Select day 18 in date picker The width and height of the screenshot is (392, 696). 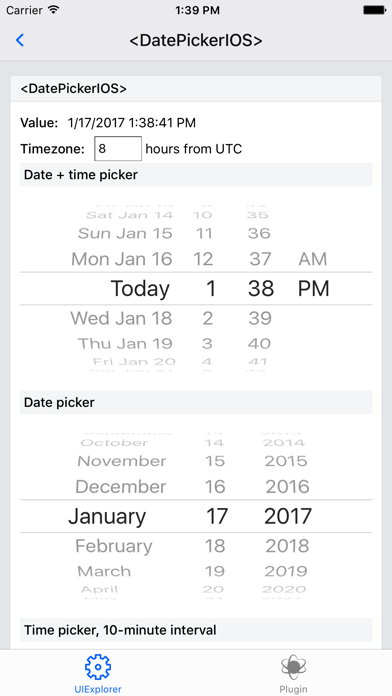coord(215,546)
